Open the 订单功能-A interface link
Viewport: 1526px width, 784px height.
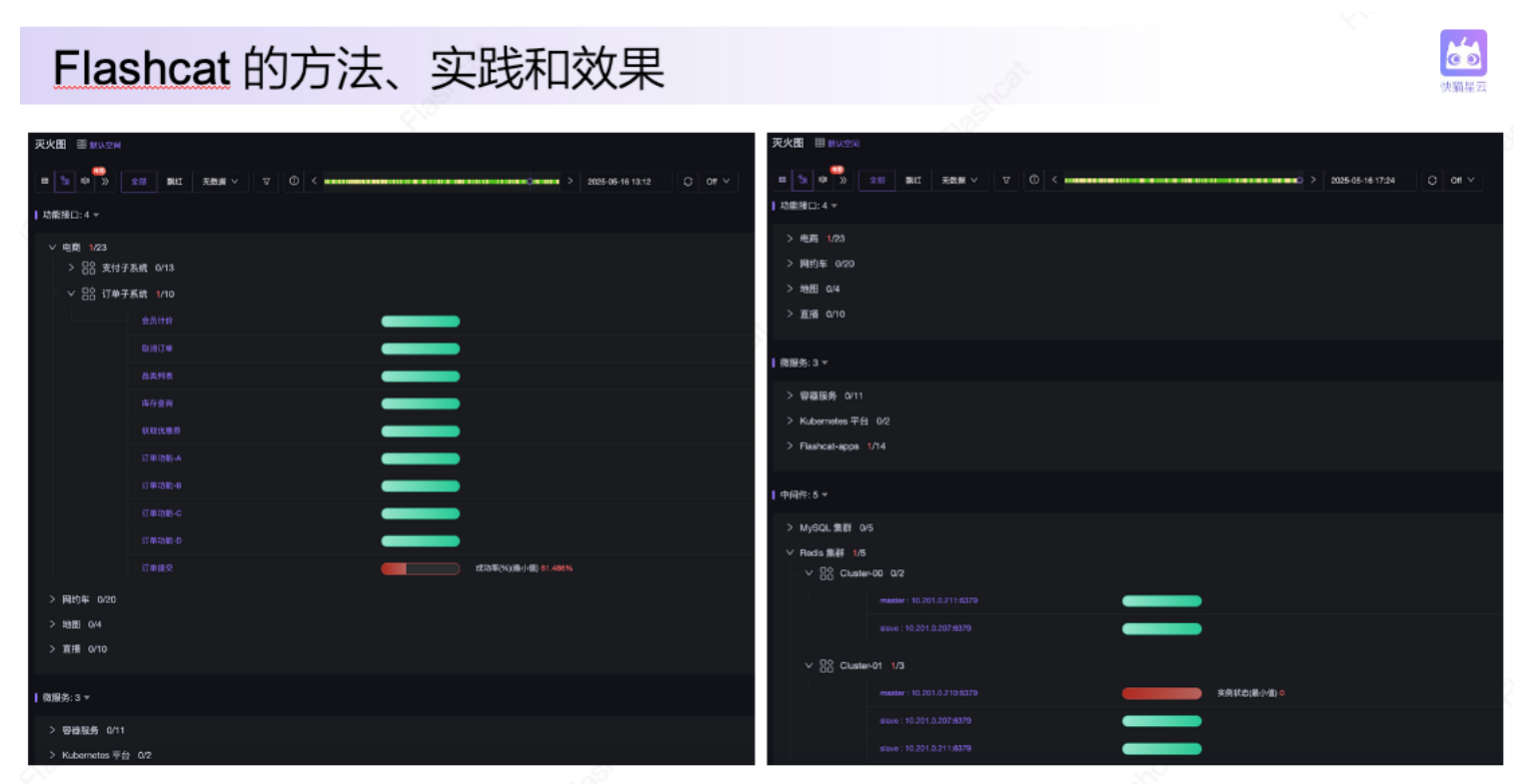tap(161, 458)
